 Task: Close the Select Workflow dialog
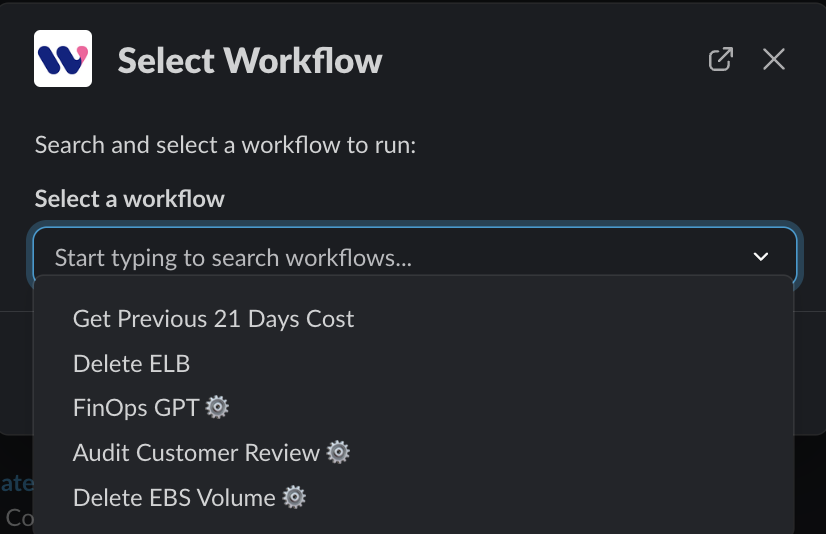(x=774, y=59)
